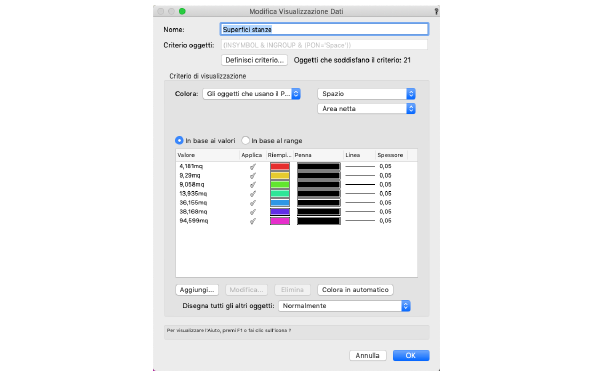Open the Colora dropdown menu
593x377 pixels.
tap(251, 94)
